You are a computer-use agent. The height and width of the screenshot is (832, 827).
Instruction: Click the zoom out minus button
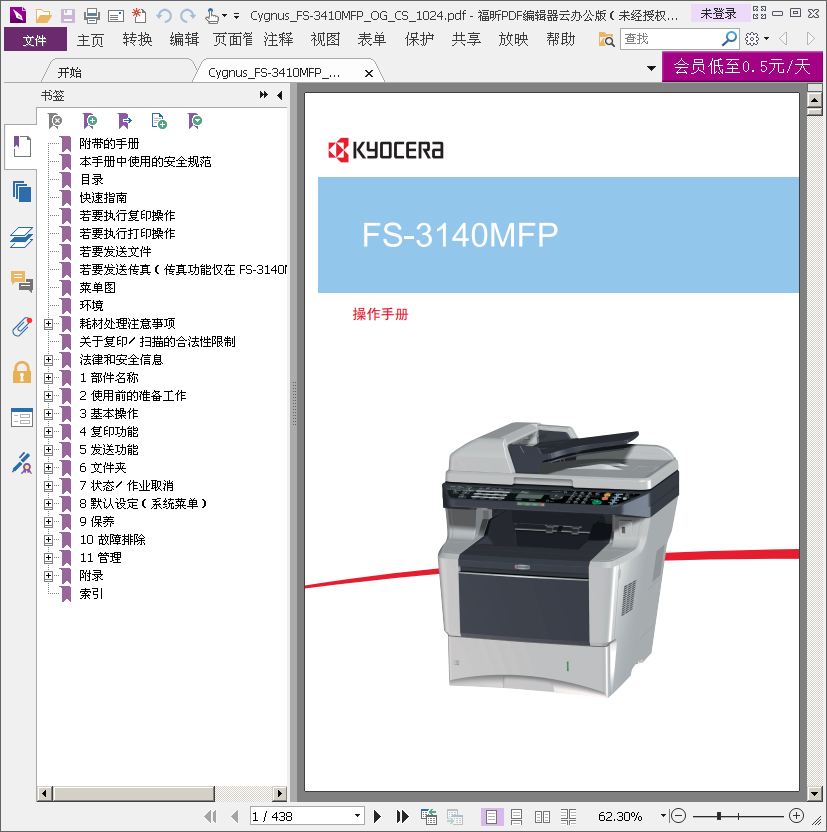[678, 816]
